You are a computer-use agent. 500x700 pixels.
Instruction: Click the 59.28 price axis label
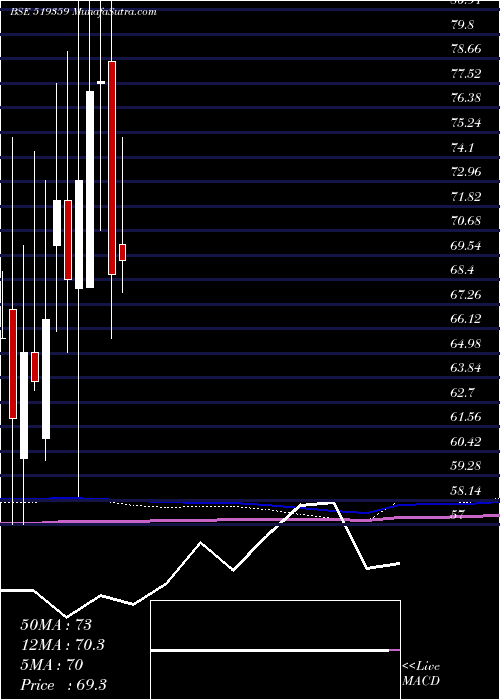[466, 466]
